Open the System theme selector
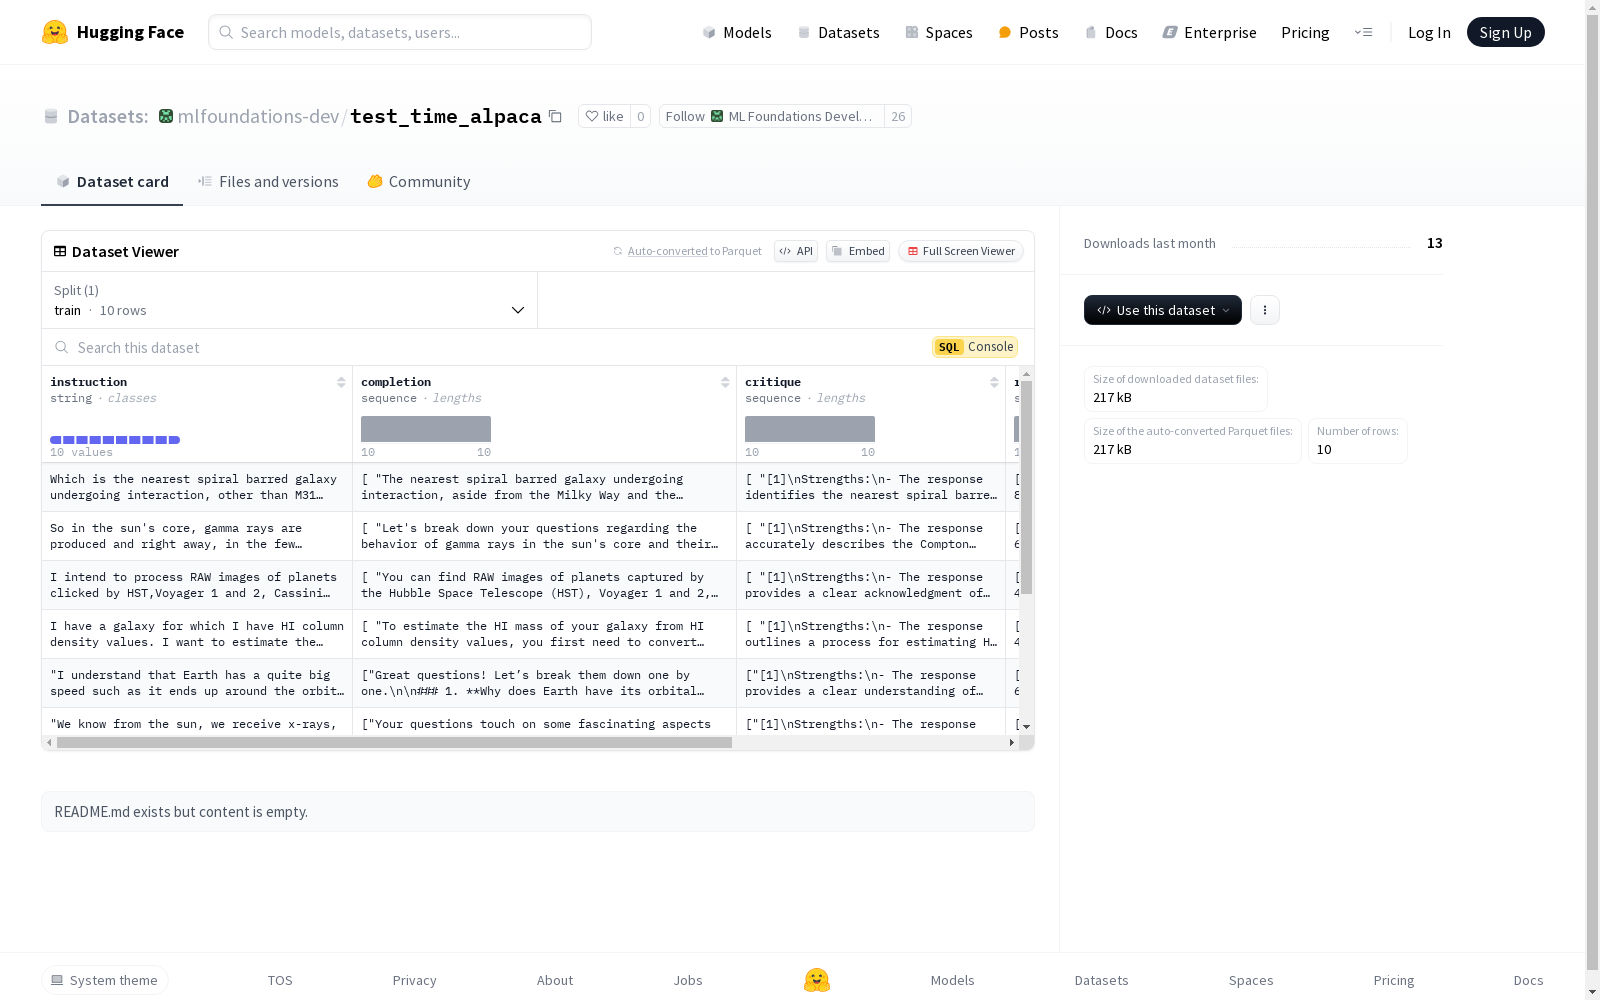 [x=105, y=980]
